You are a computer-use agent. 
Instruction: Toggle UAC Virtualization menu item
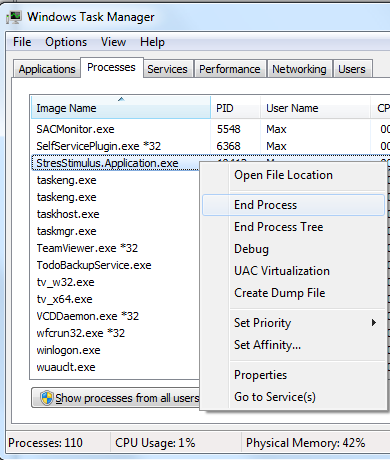click(x=282, y=271)
